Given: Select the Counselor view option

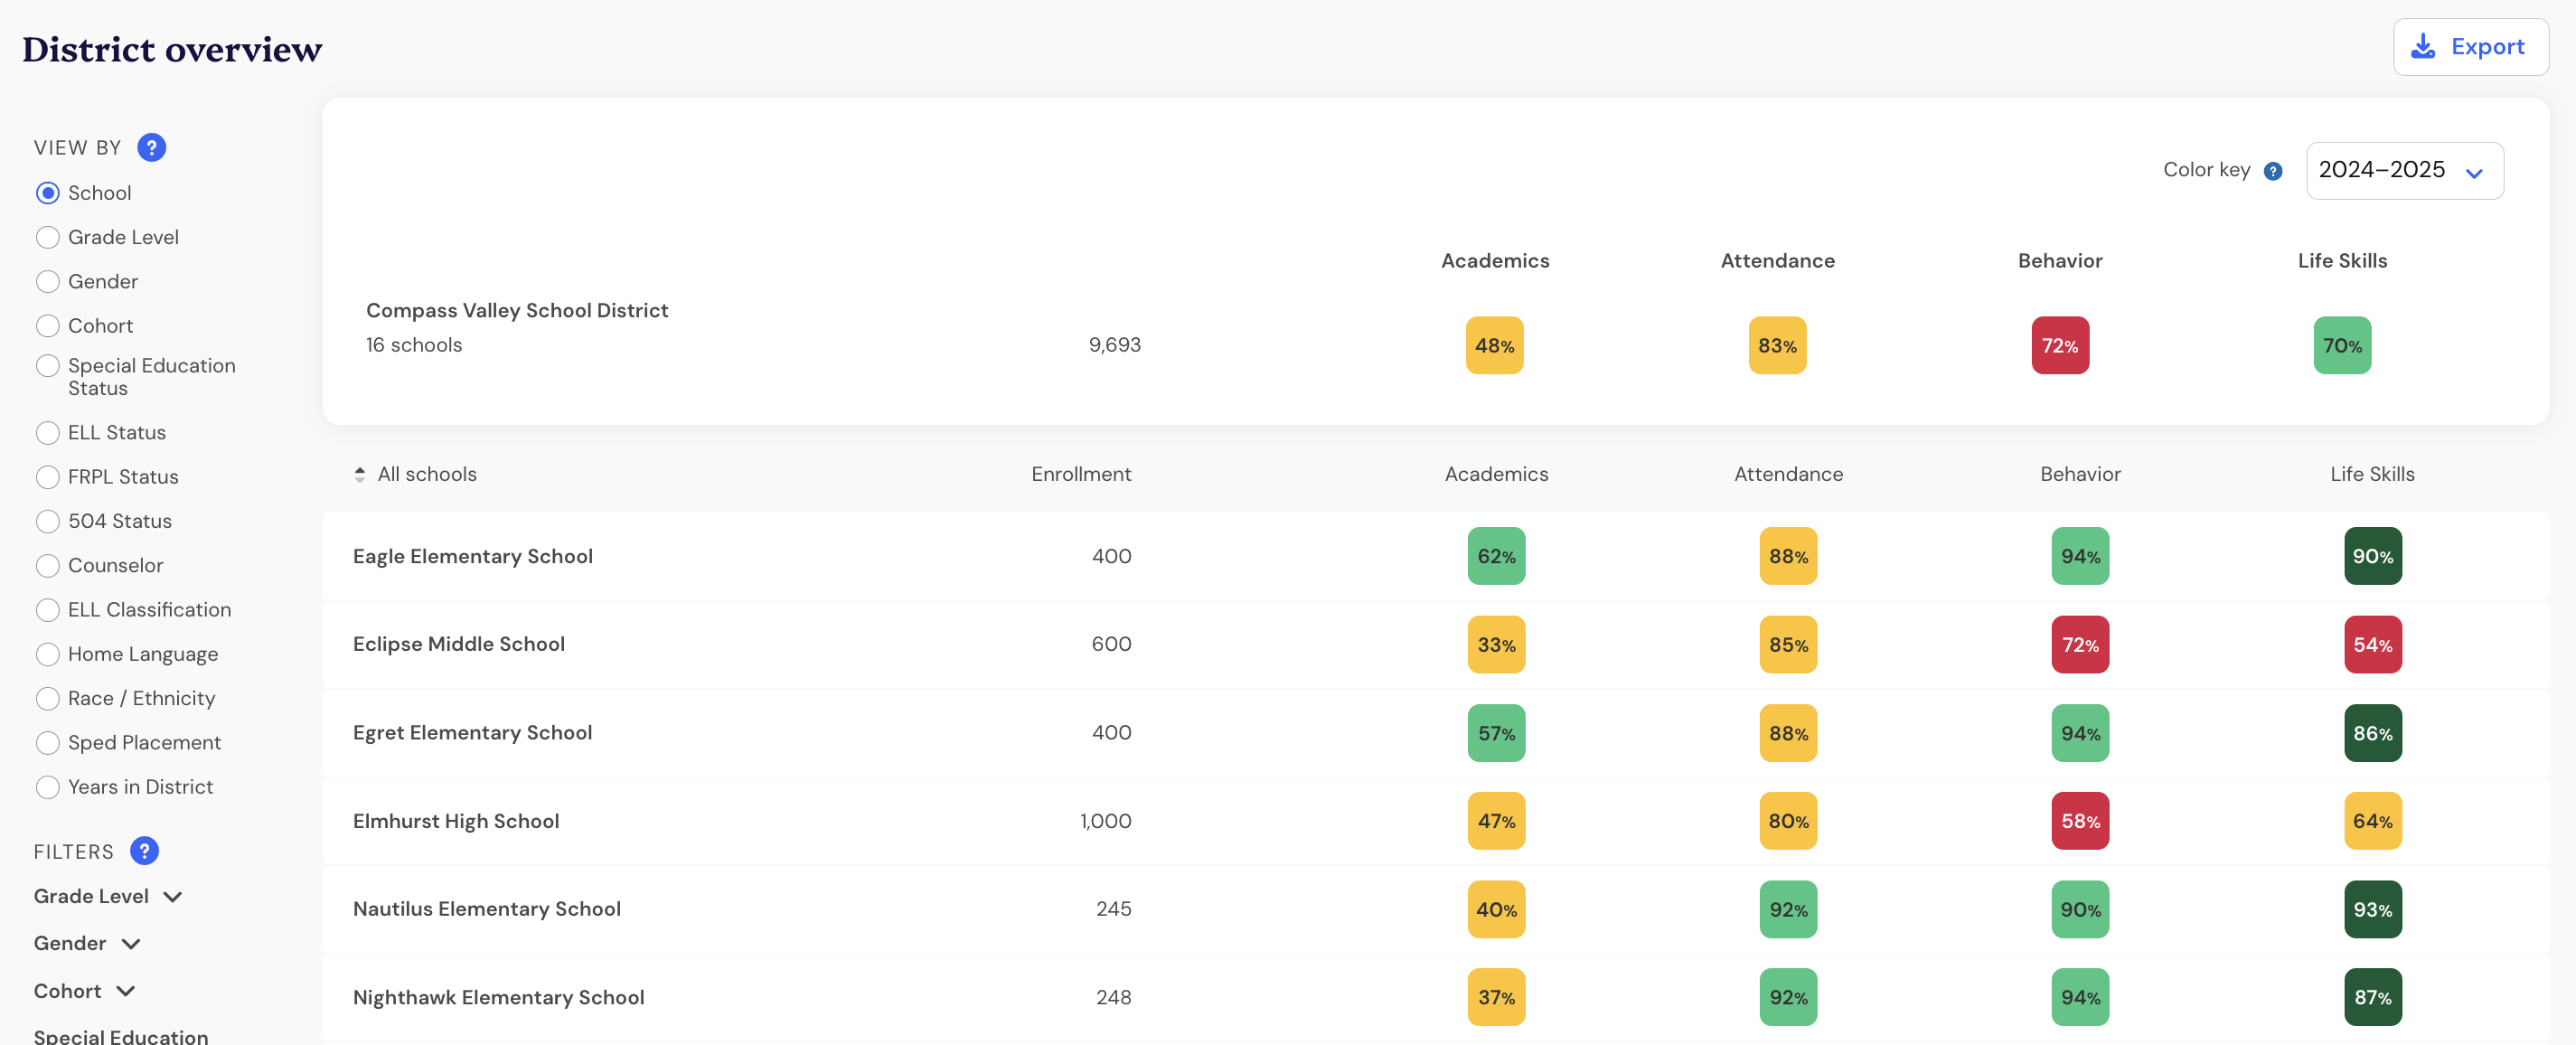Looking at the screenshot, I should click(47, 565).
